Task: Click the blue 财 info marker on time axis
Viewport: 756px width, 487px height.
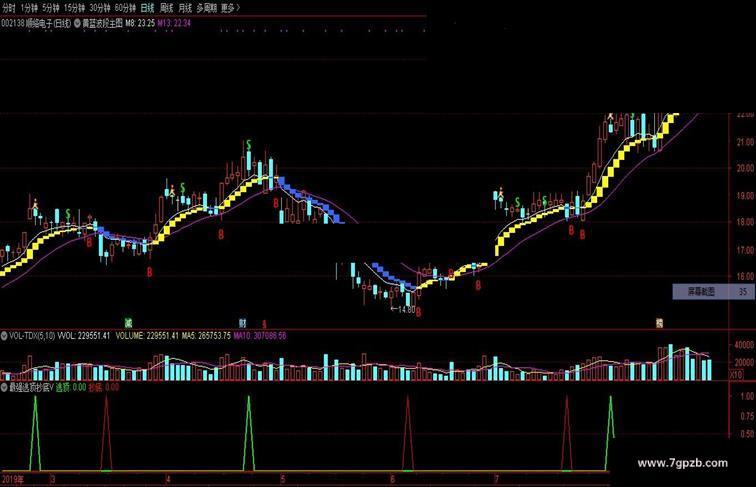Action: [x=243, y=323]
